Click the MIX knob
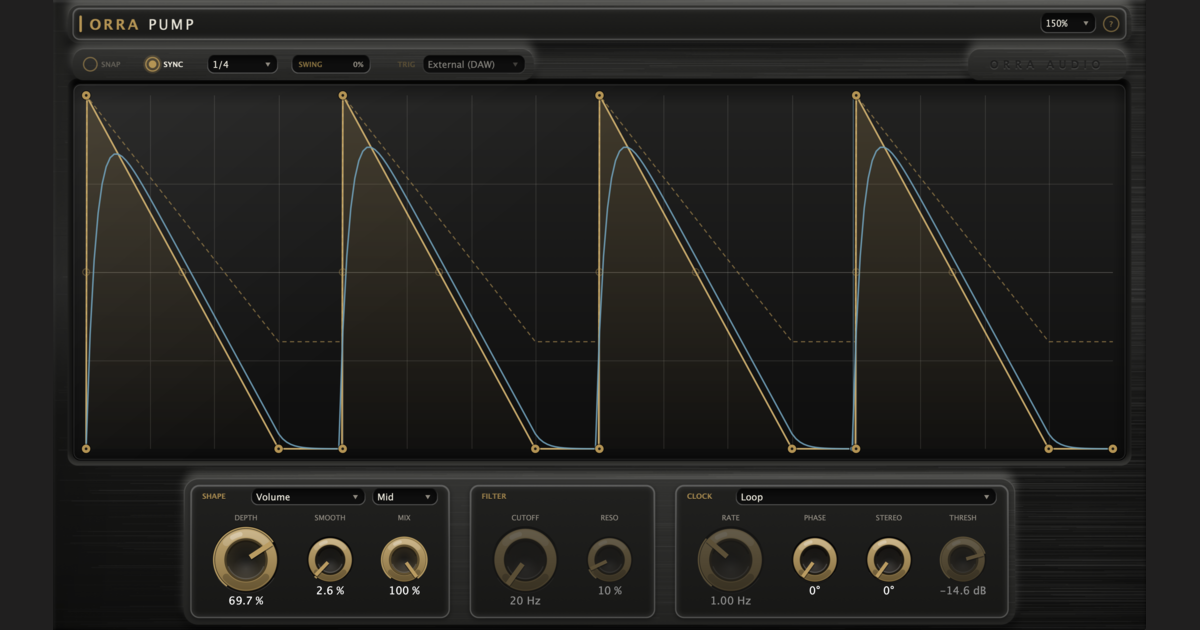The image size is (1200, 630). pos(404,560)
